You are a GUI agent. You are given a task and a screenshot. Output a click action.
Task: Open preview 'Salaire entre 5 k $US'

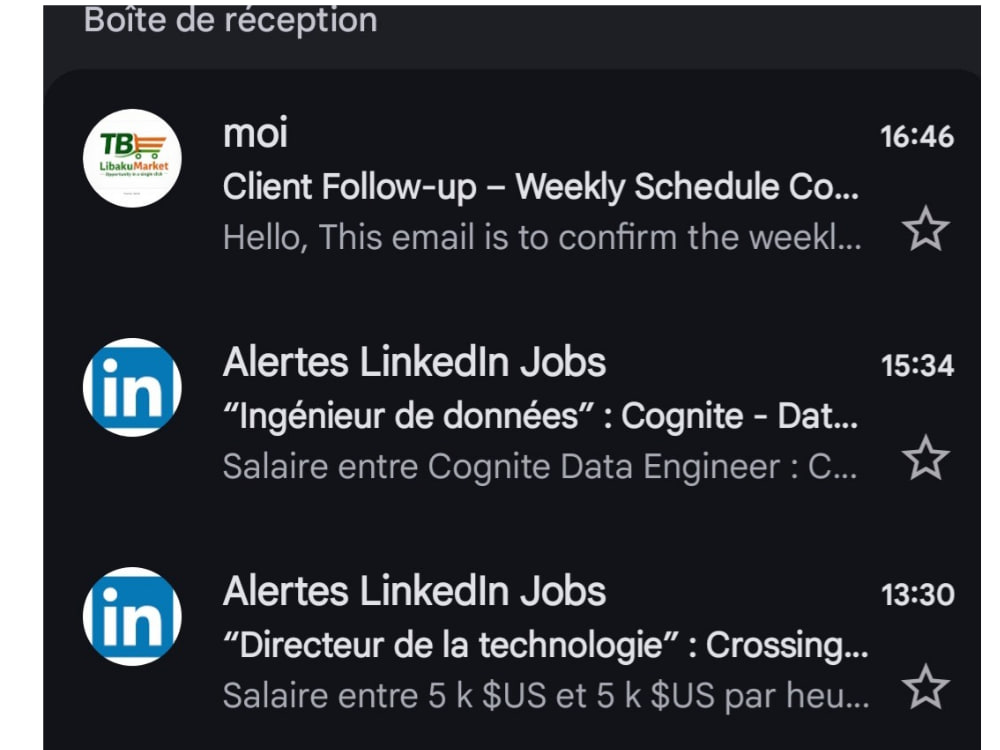click(x=546, y=695)
